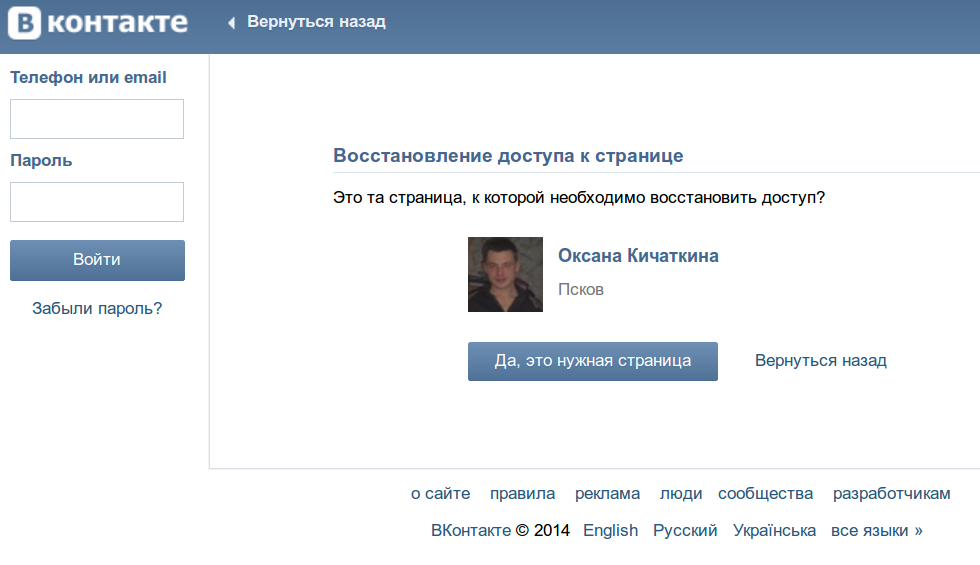Click 'Вернуться назад' in the top header
Screen dimensions: 980x565
pyautogui.click(x=316, y=22)
